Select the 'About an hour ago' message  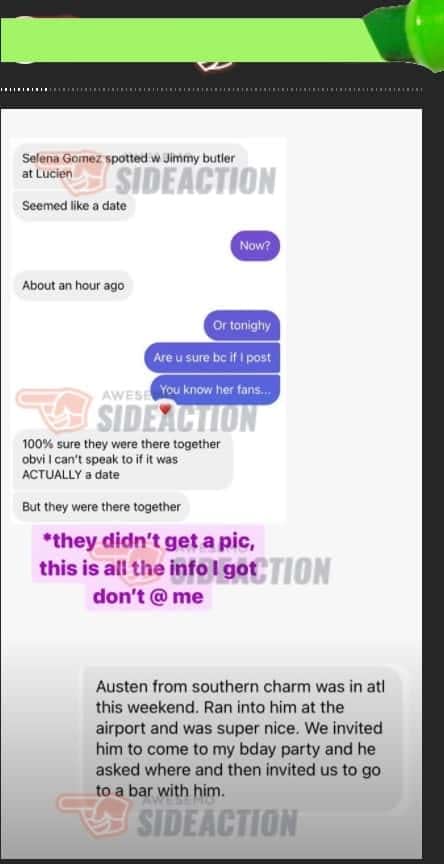73,286
